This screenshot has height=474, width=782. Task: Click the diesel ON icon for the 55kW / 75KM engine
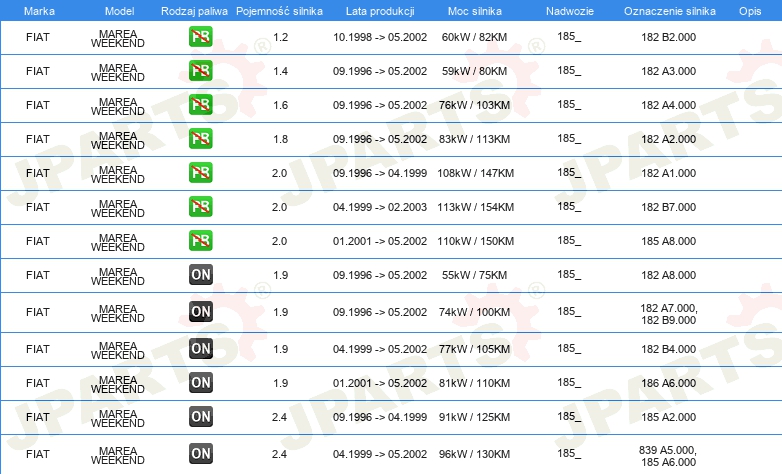pyautogui.click(x=200, y=274)
